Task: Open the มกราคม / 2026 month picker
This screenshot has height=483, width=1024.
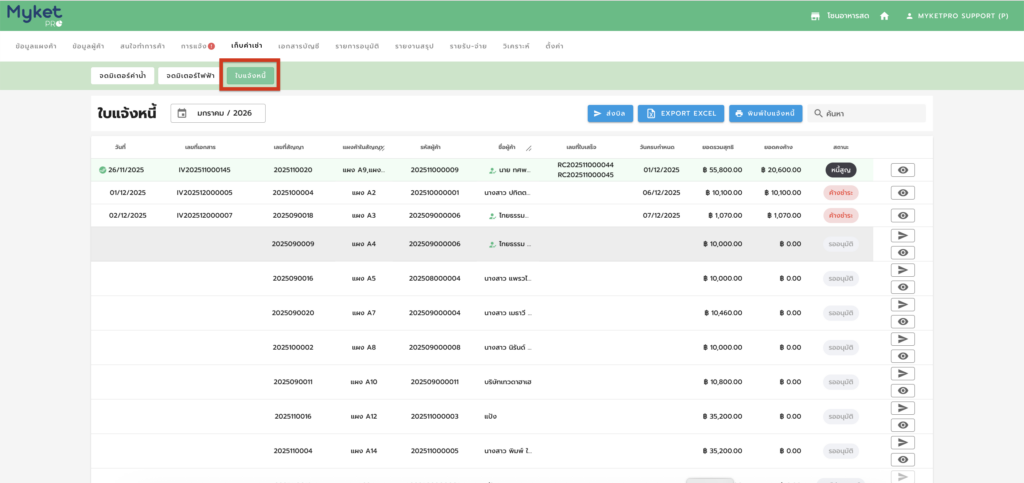Action: point(218,113)
